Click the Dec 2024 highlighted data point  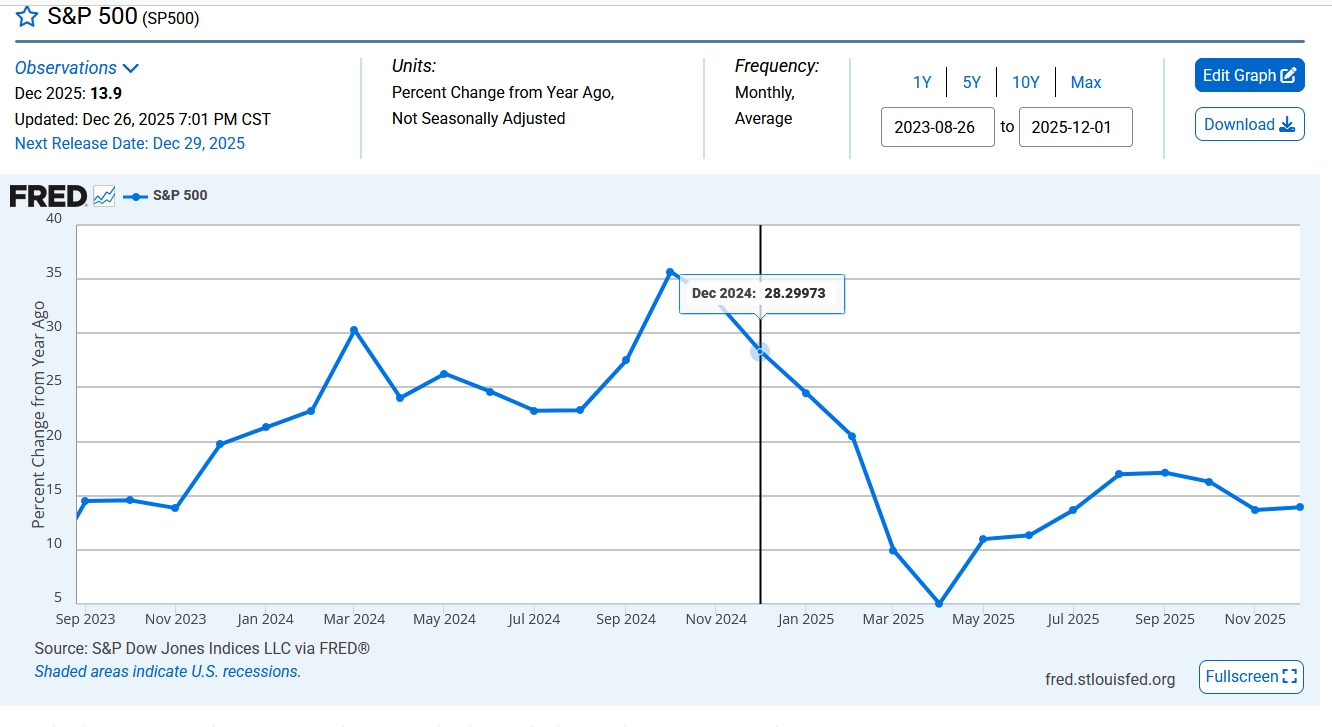760,351
